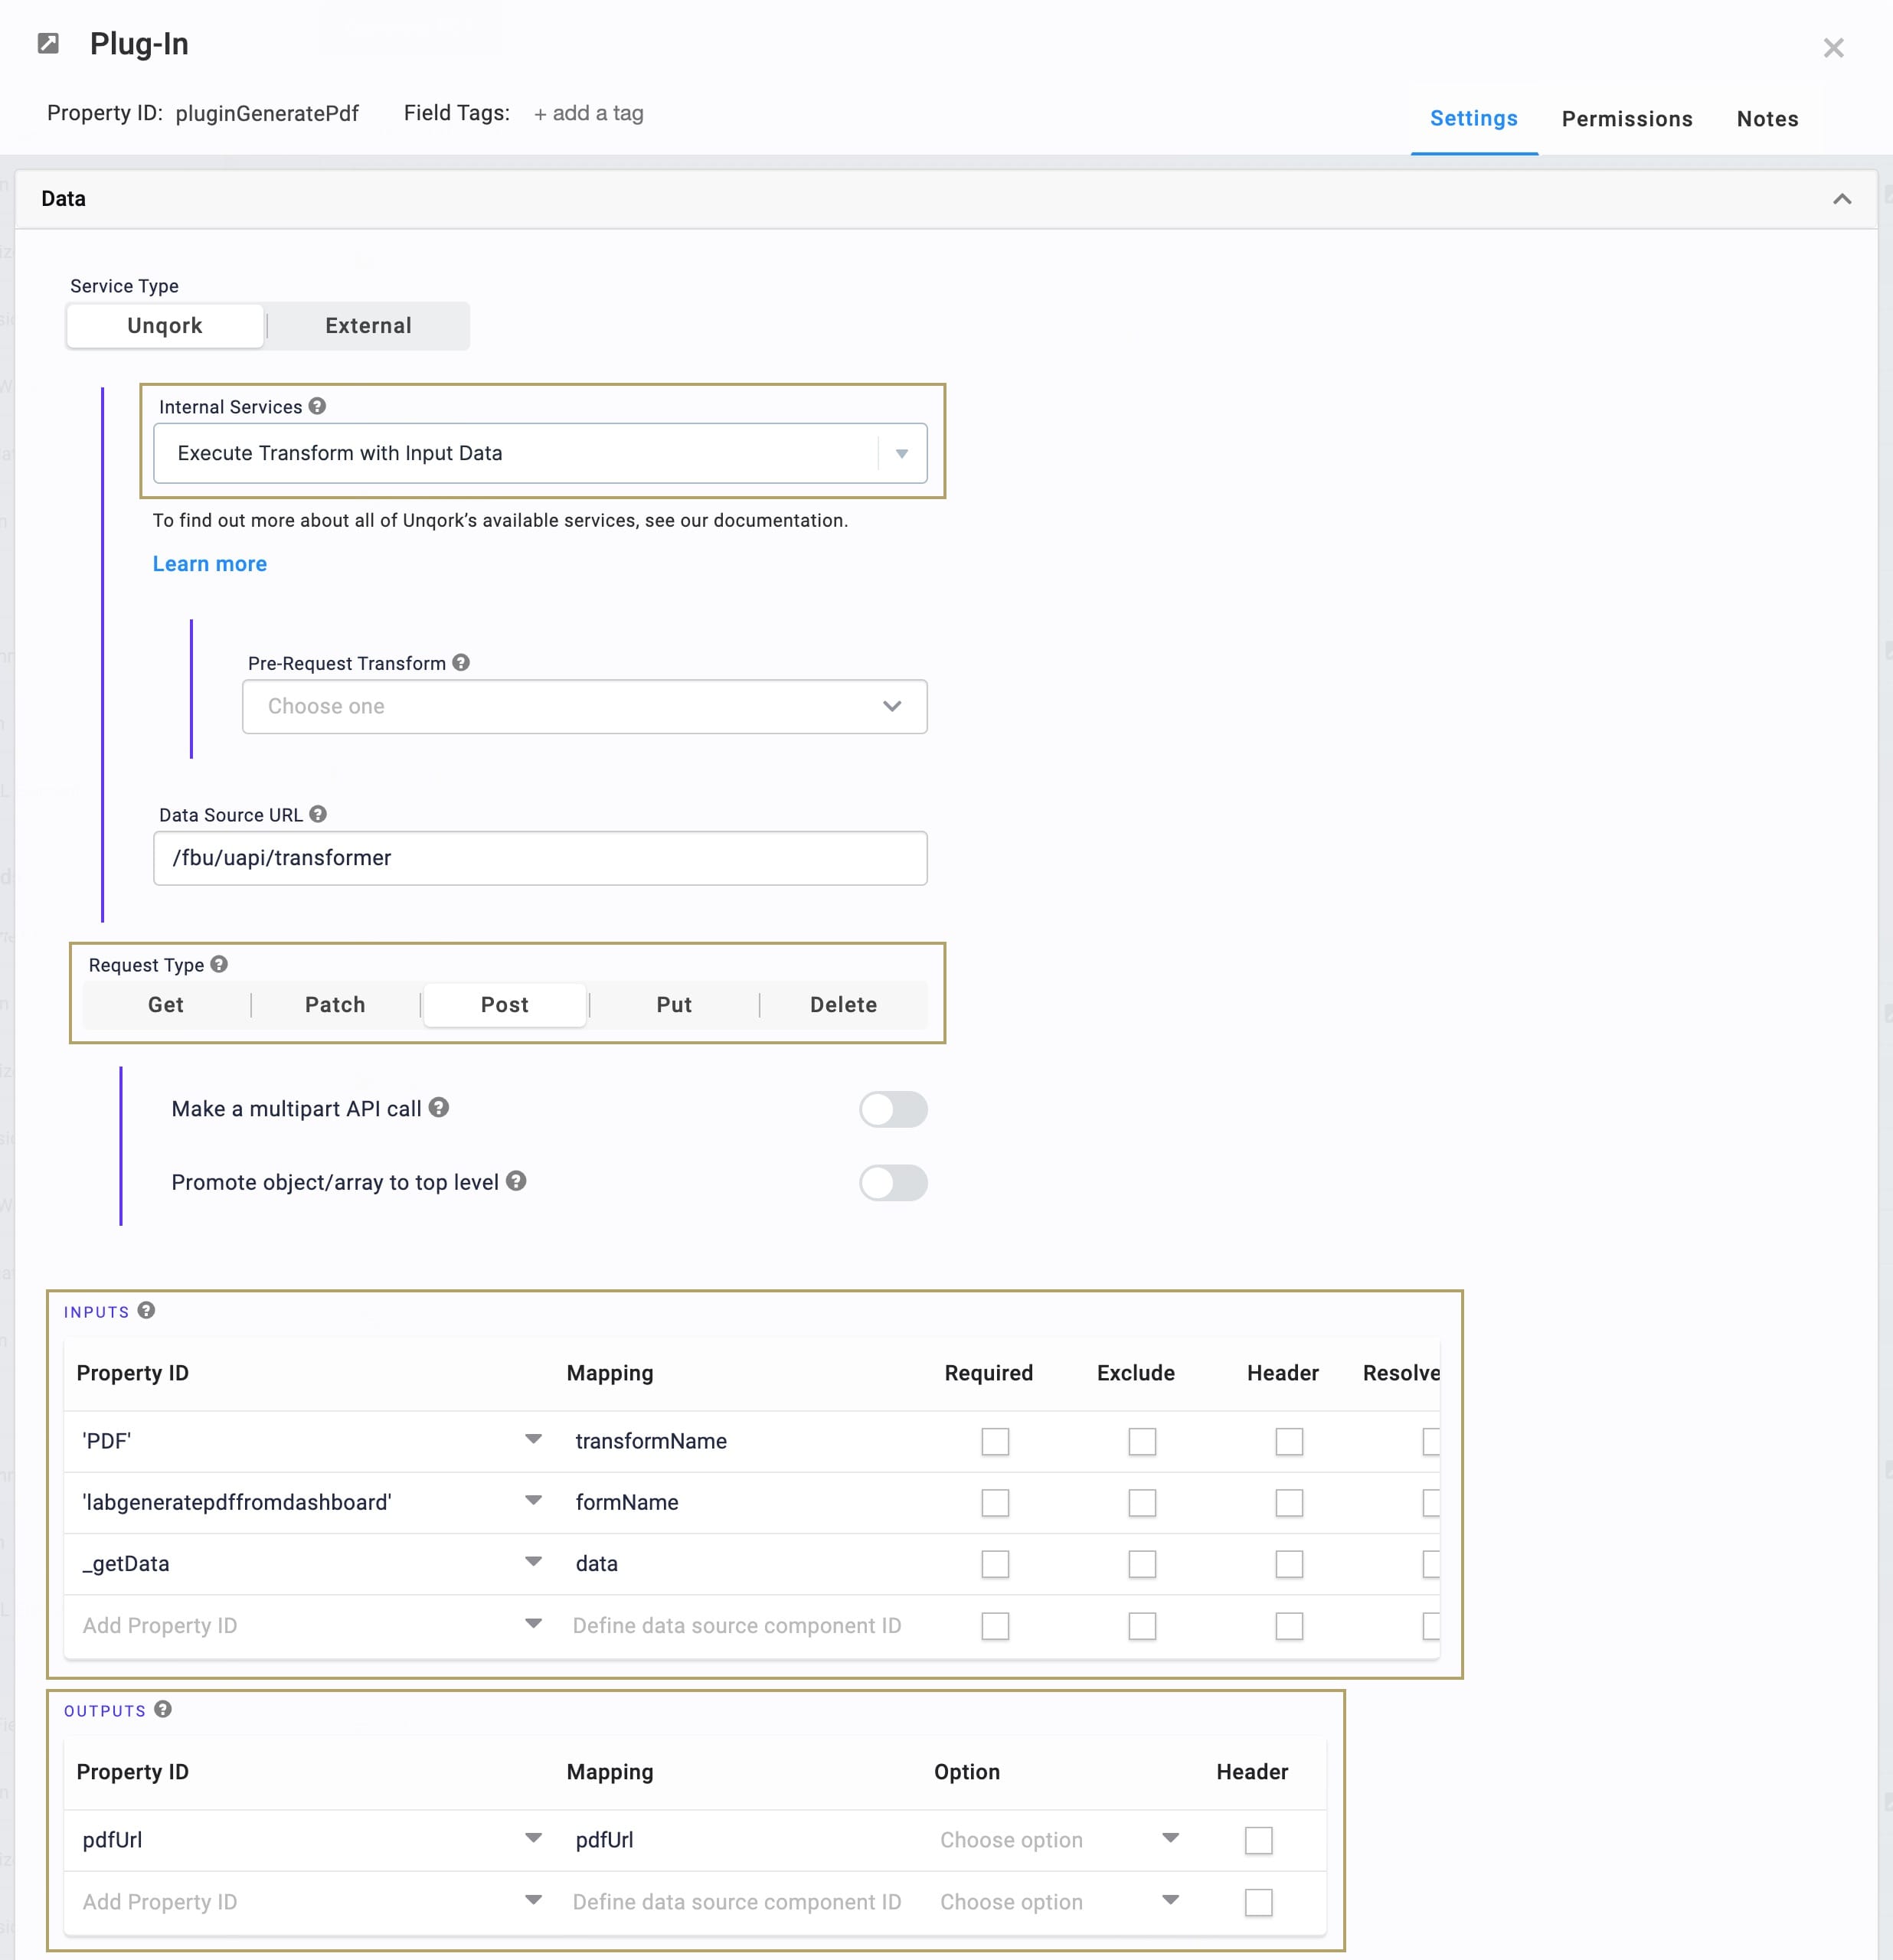The height and width of the screenshot is (1960, 1893).
Task: Set the request type to Patch
Action: point(335,1005)
